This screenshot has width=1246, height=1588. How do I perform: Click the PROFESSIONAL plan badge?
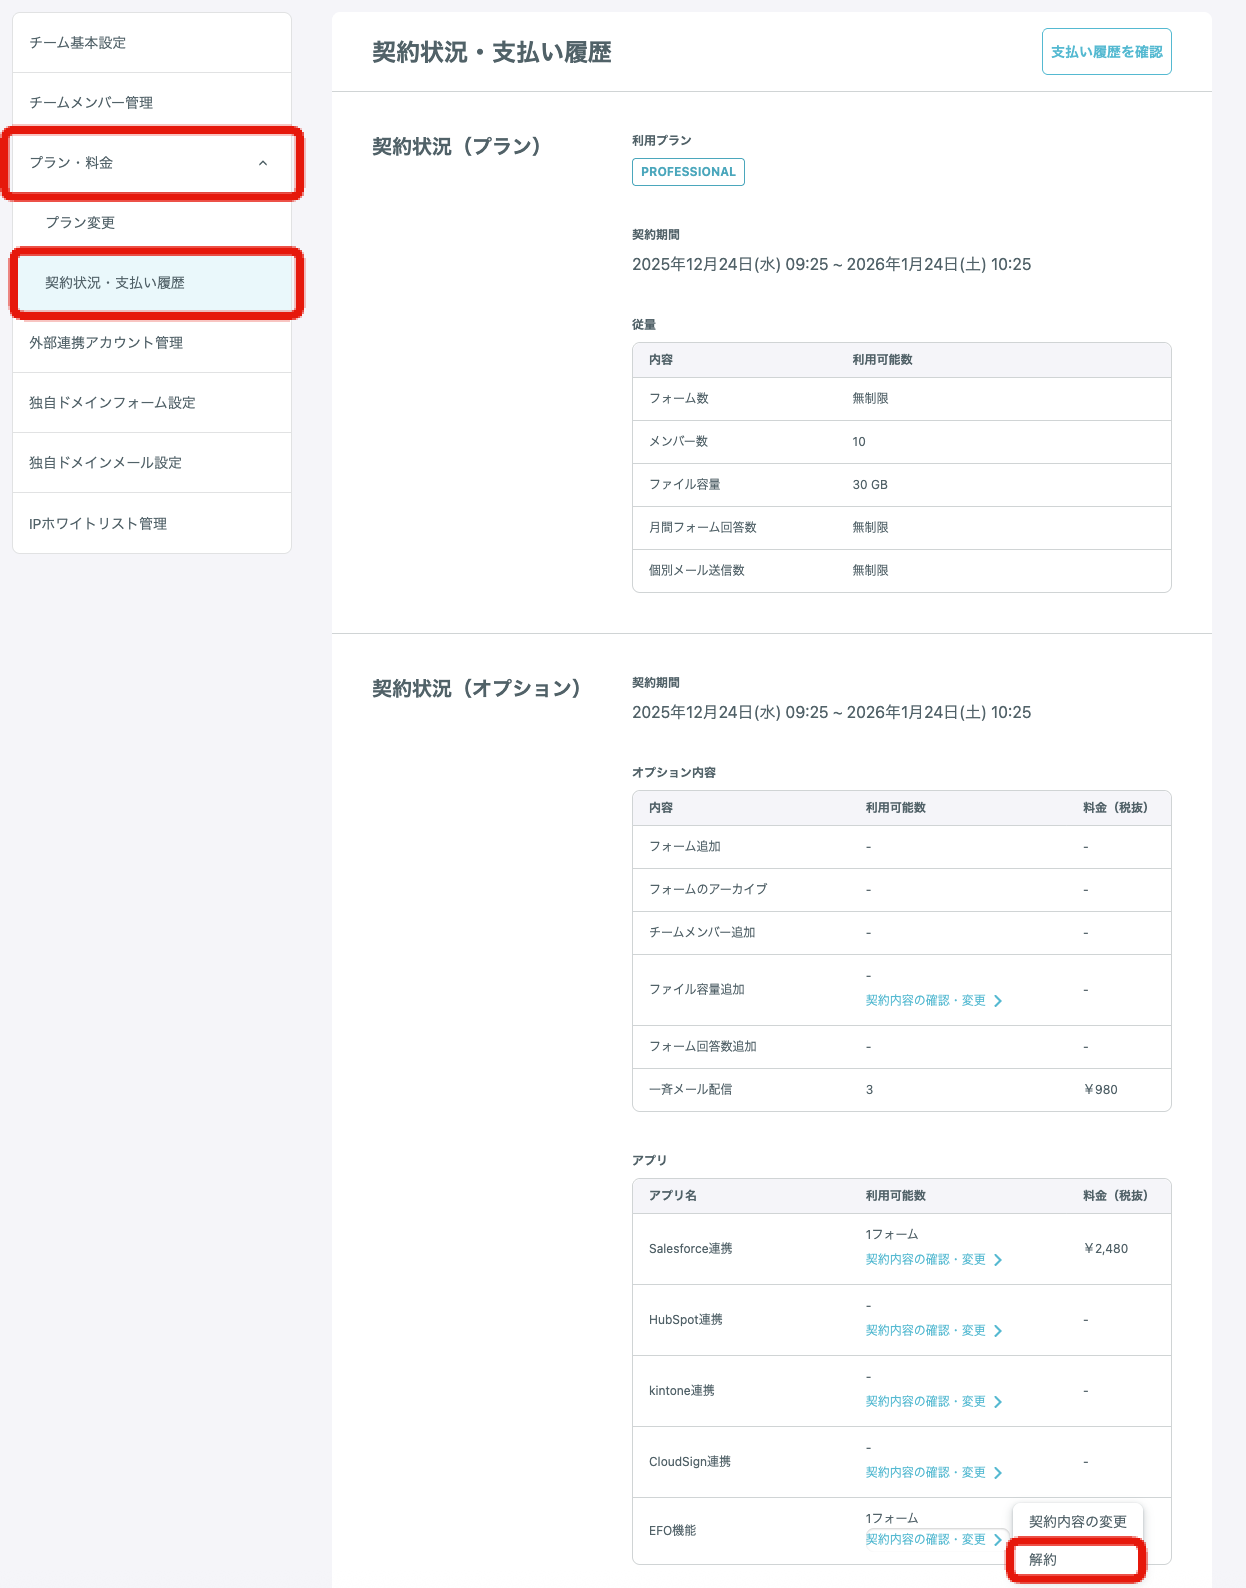tap(688, 172)
